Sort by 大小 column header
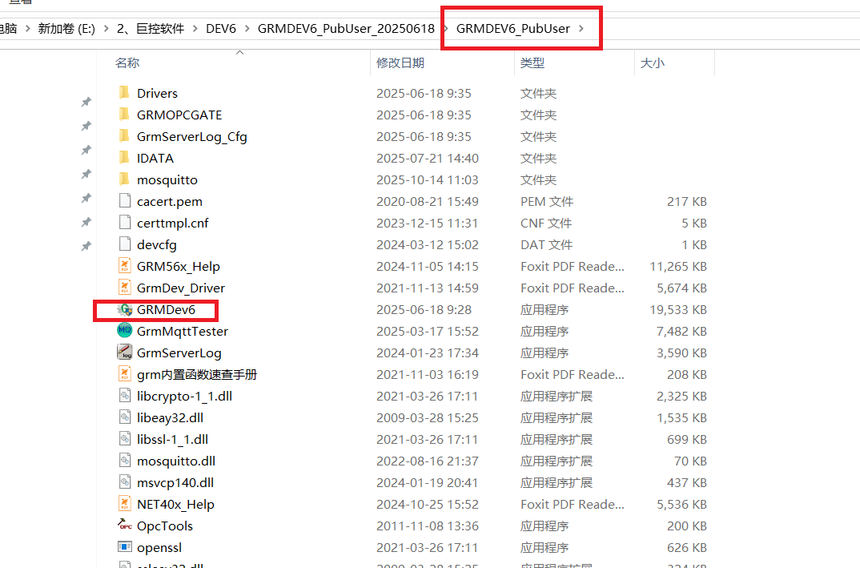 [651, 63]
